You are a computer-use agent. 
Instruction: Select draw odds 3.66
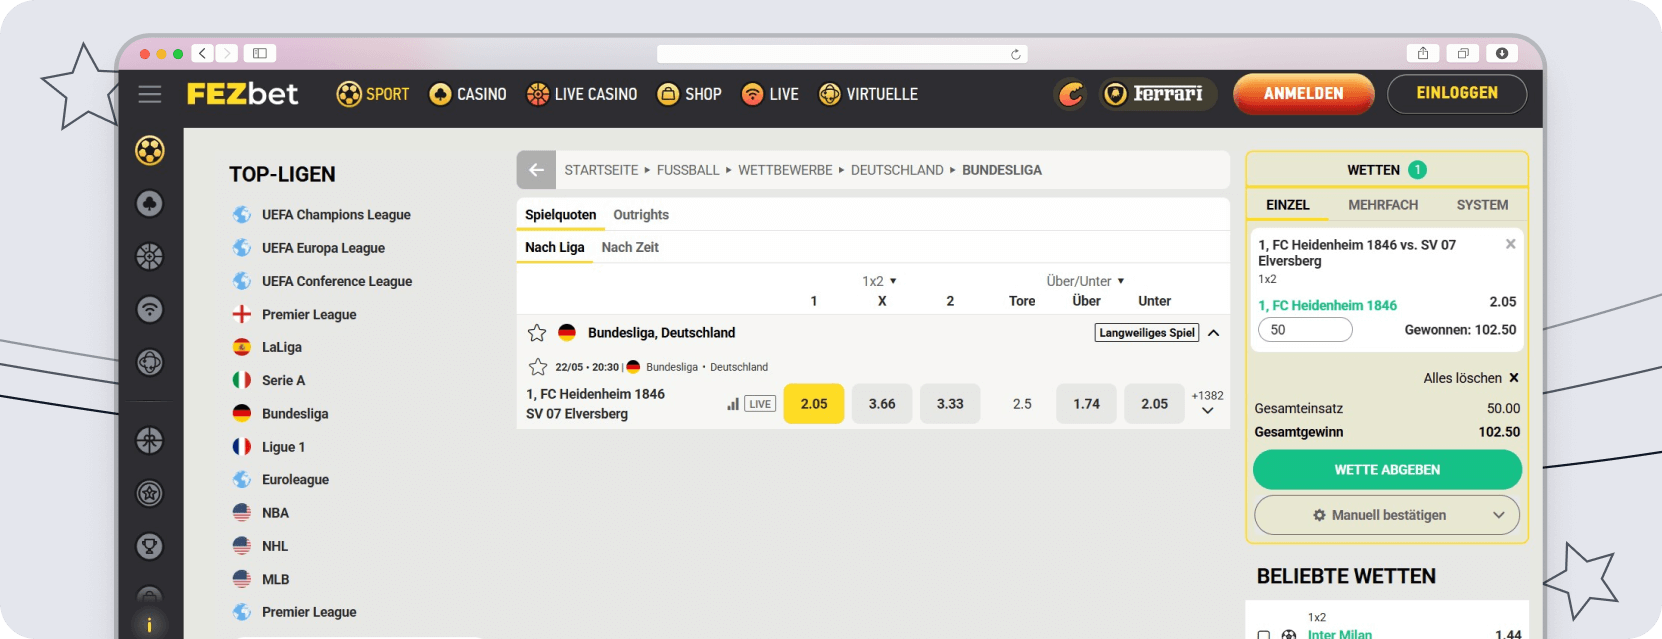882,404
